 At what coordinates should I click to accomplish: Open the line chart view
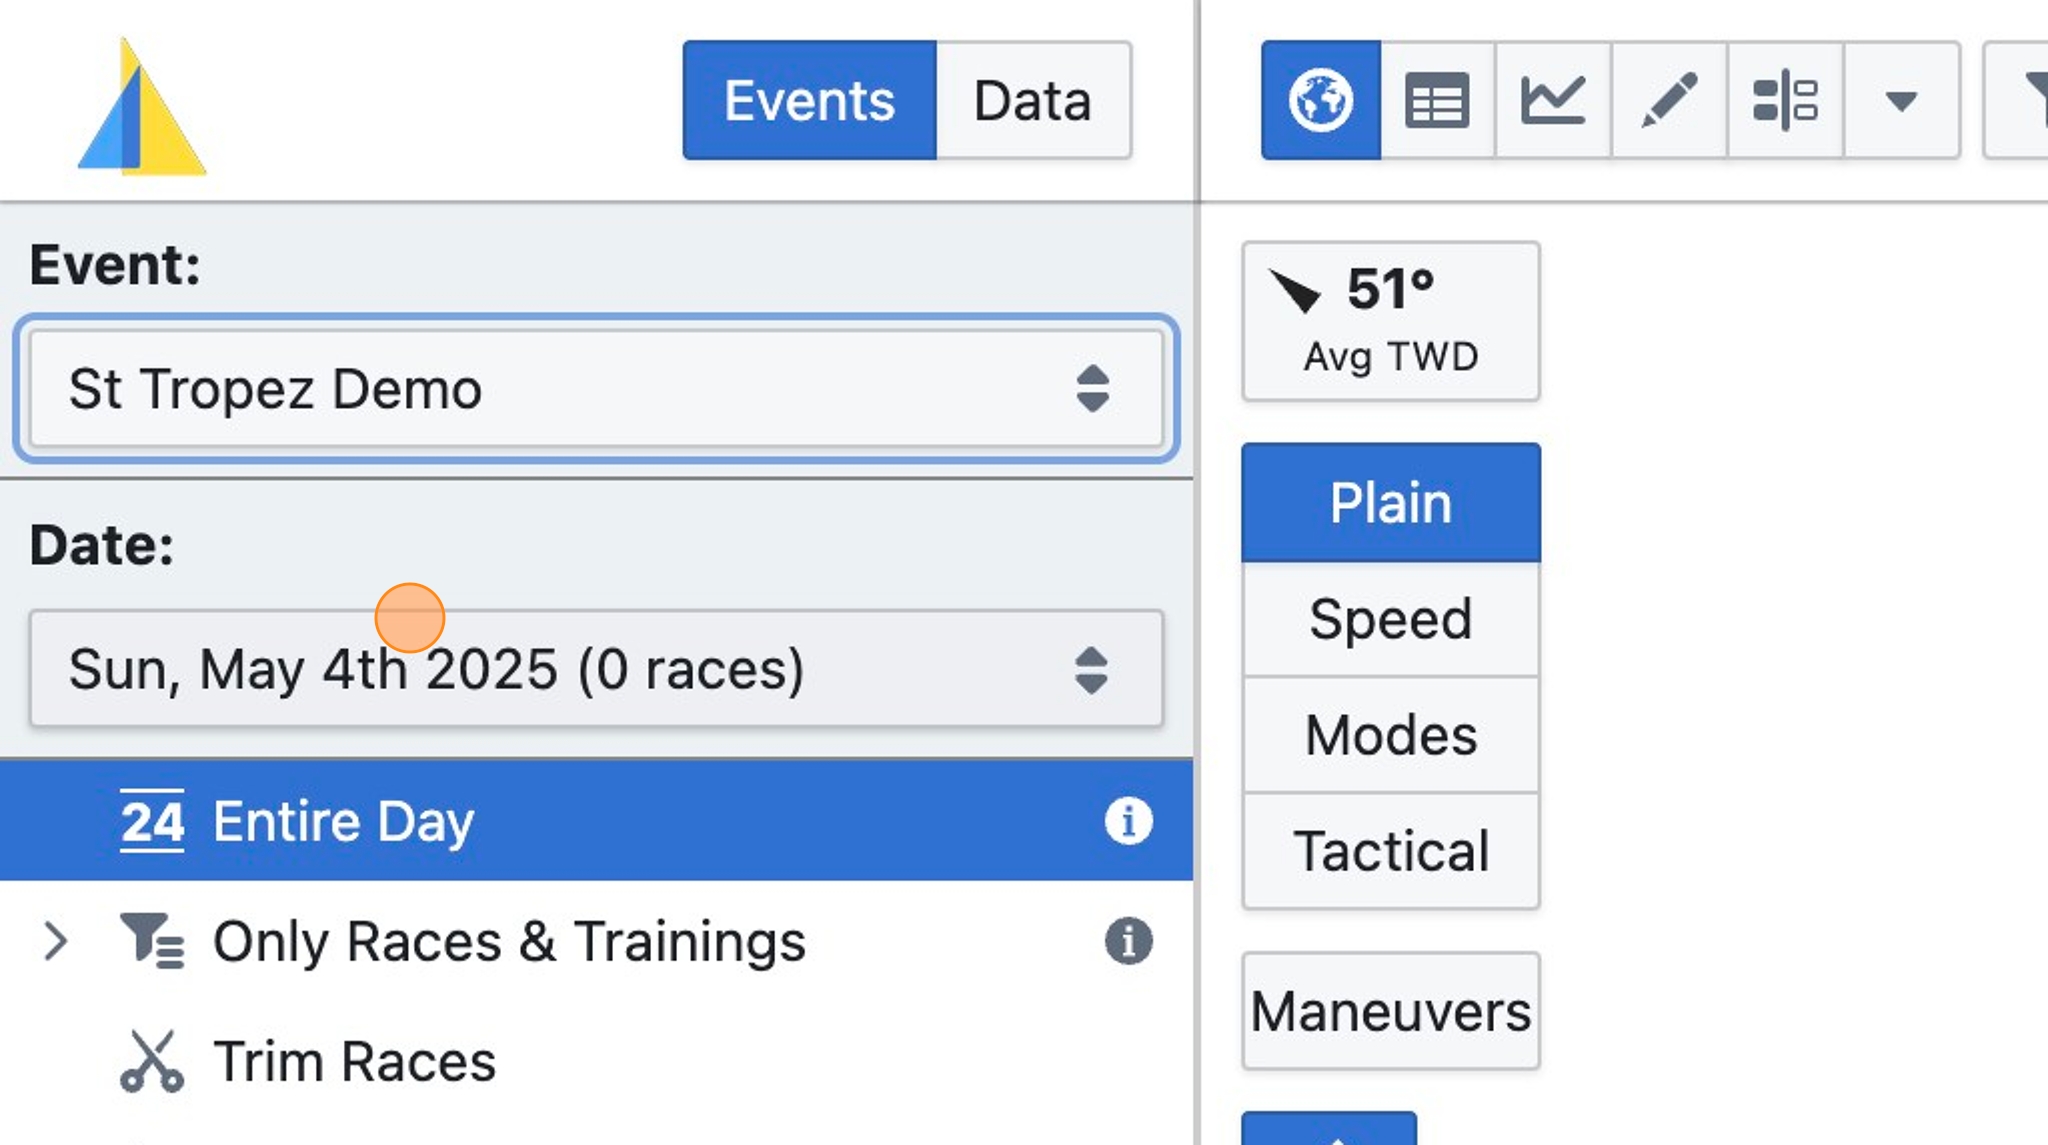pos(1553,100)
